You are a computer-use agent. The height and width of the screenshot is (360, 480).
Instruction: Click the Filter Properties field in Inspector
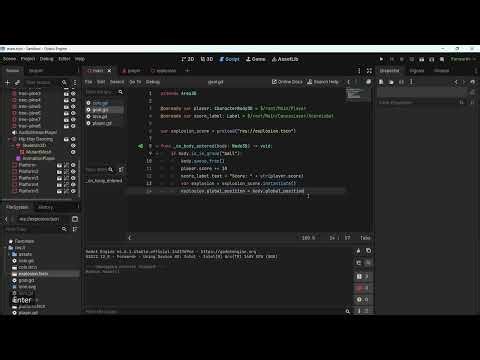point(418,102)
